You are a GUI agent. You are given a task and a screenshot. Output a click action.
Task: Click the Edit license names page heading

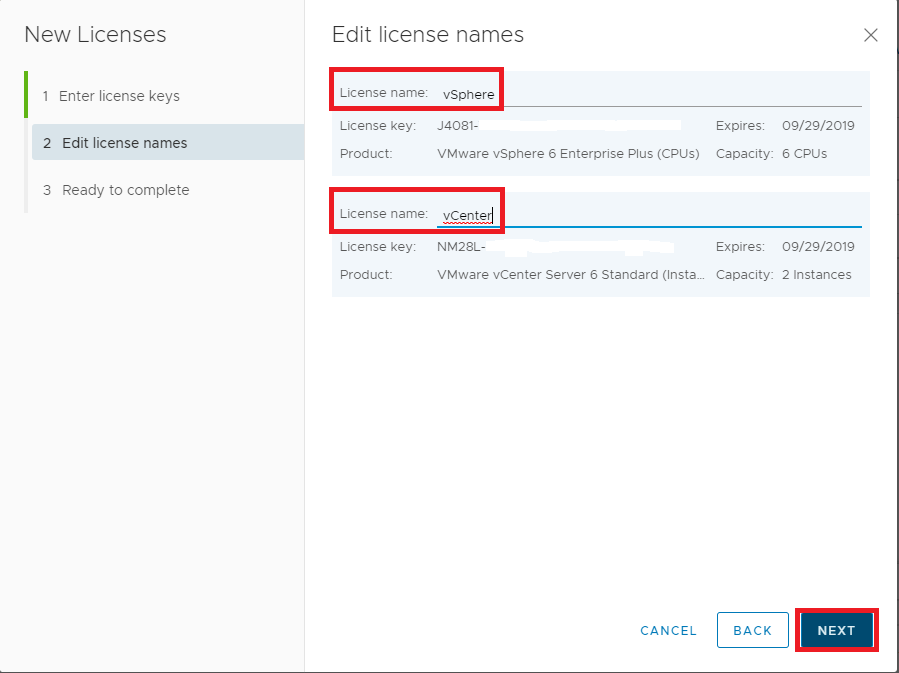point(427,35)
